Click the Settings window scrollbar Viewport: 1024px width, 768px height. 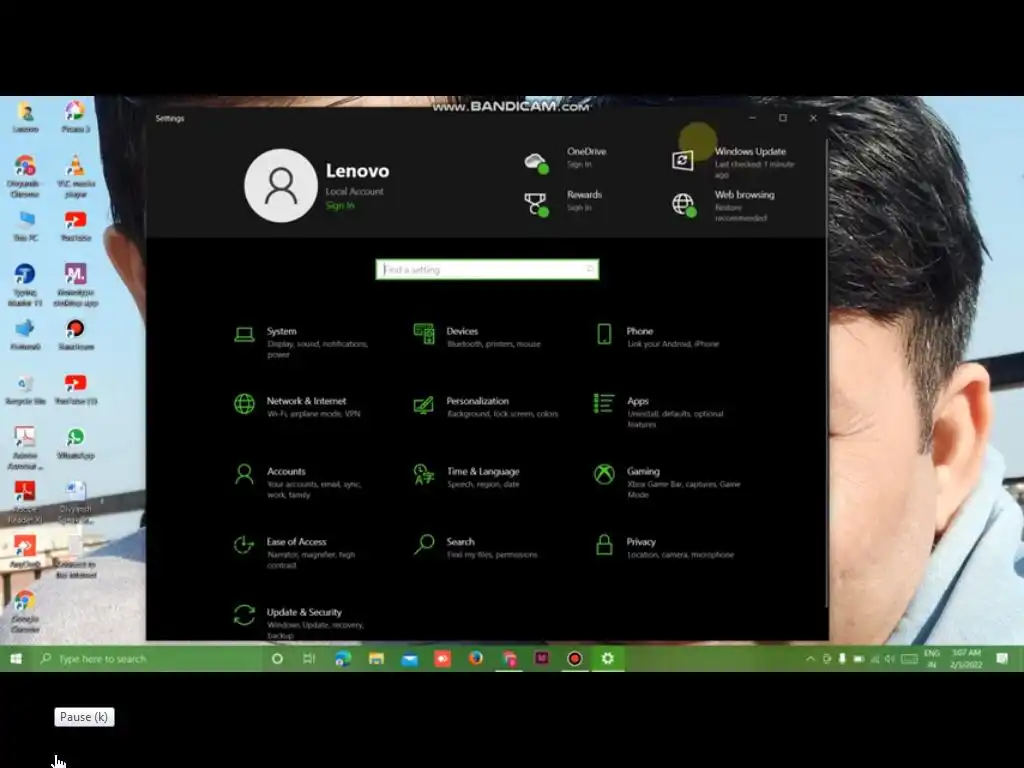(x=827, y=372)
